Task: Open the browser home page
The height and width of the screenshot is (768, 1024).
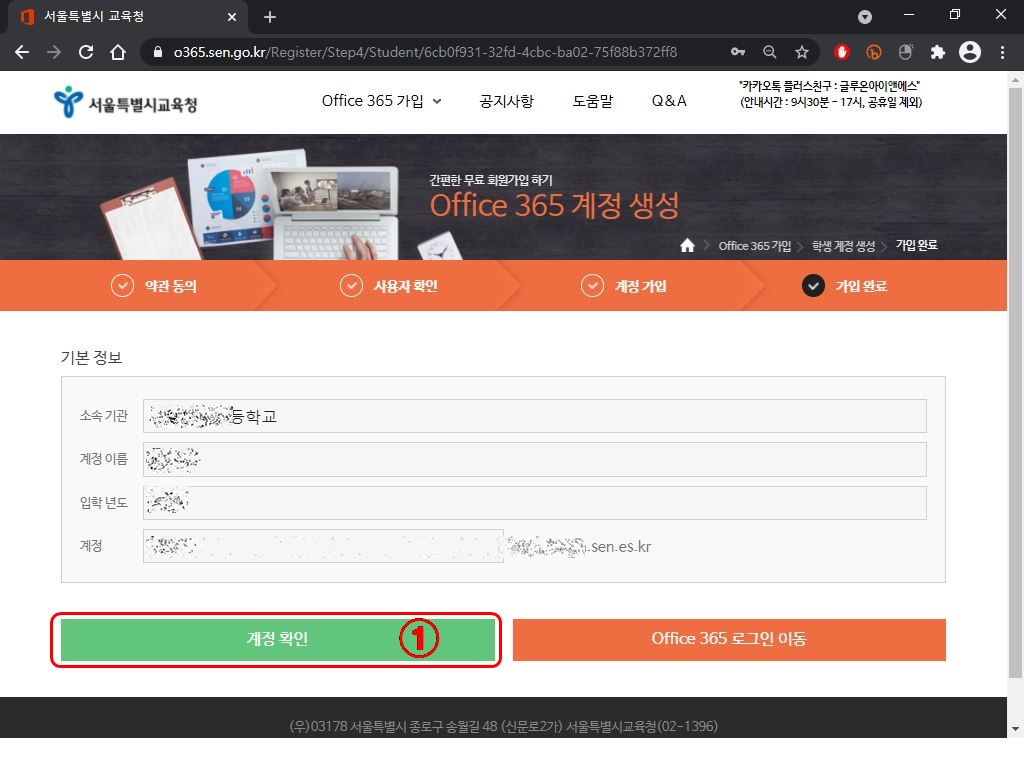Action: (118, 52)
